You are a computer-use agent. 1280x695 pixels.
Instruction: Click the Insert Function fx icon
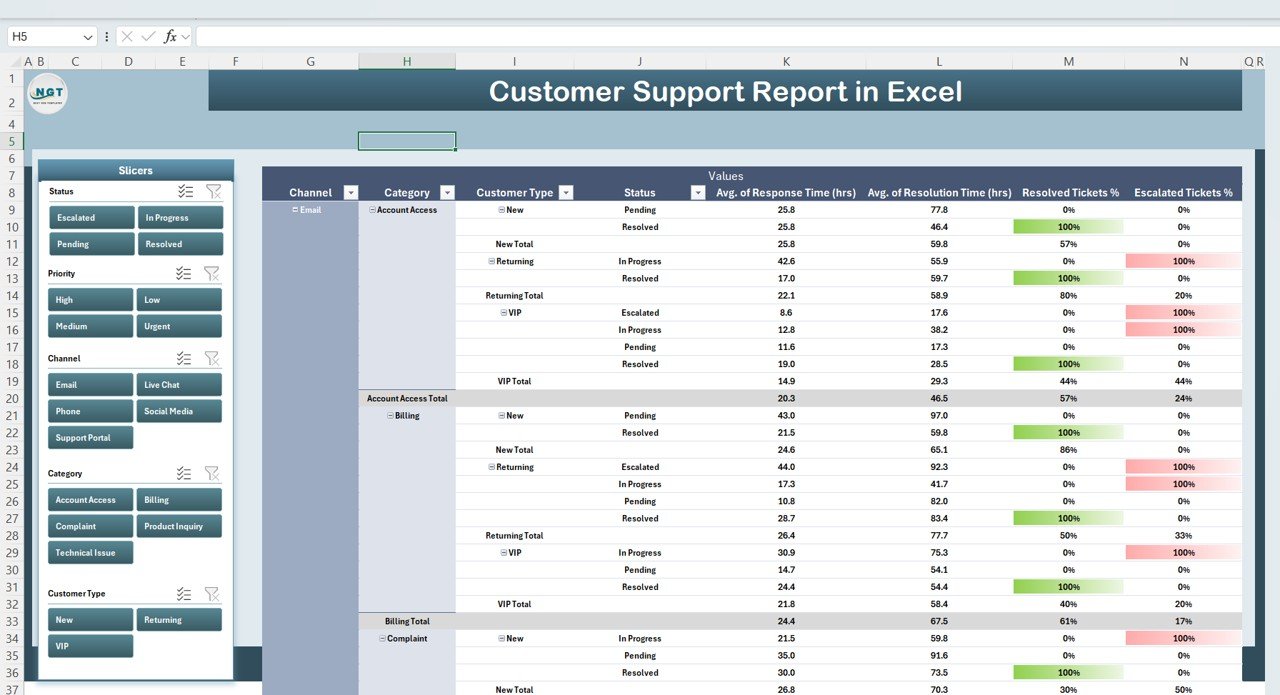pyautogui.click(x=170, y=36)
